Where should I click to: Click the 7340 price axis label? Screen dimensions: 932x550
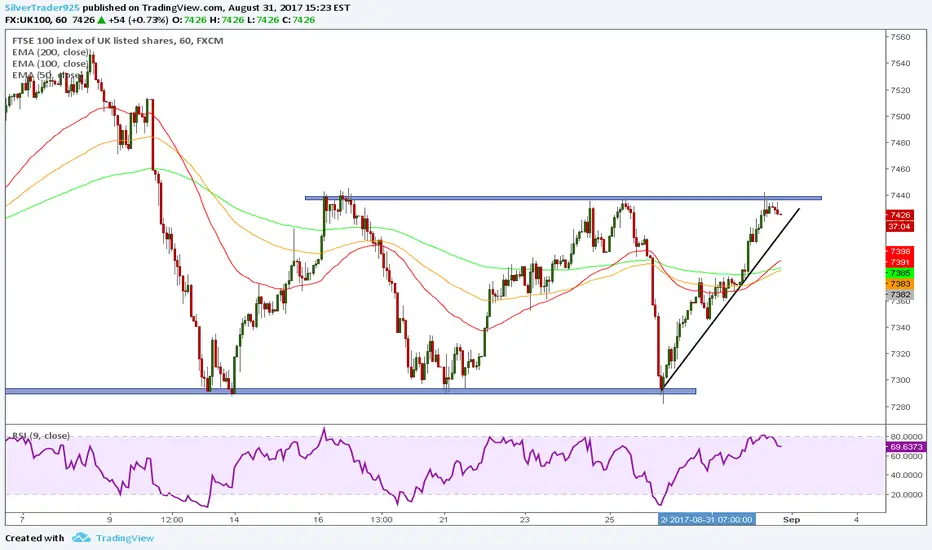pyautogui.click(x=900, y=328)
